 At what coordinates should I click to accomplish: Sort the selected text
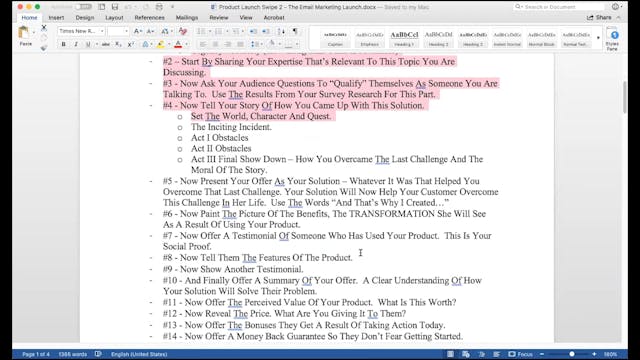click(281, 31)
